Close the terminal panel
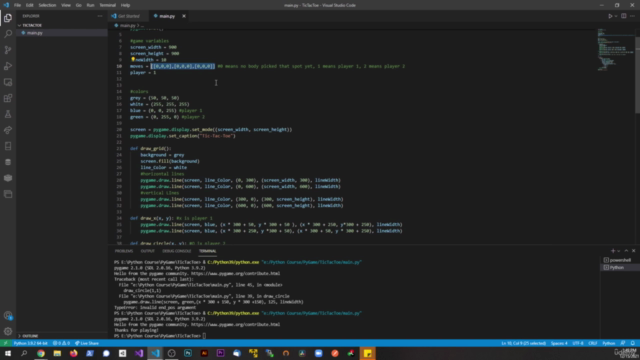This screenshot has height=360, width=640. click(x=633, y=251)
